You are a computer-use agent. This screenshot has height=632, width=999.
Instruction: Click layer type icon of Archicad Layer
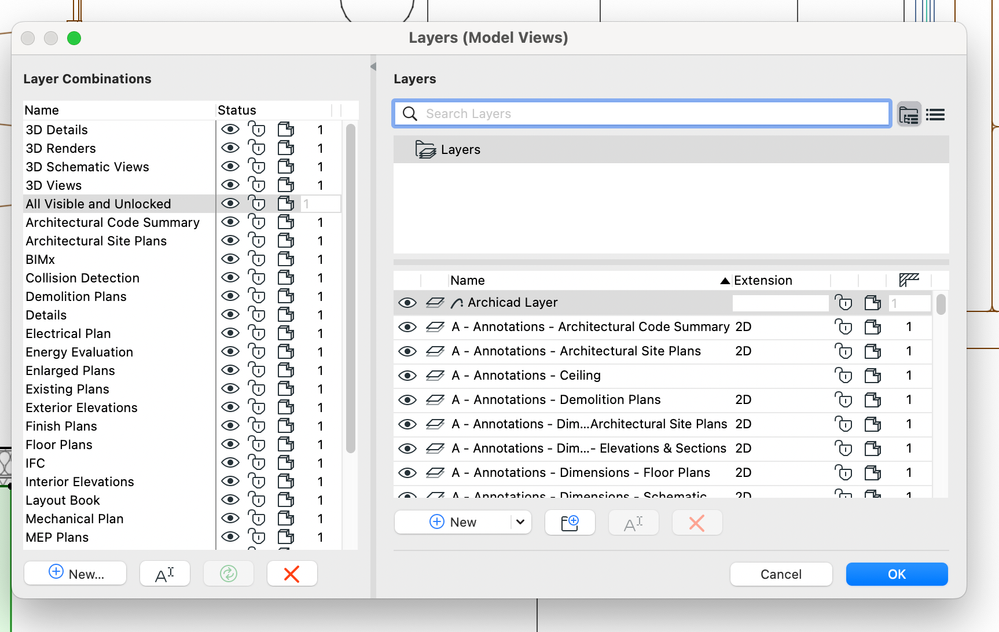point(435,303)
